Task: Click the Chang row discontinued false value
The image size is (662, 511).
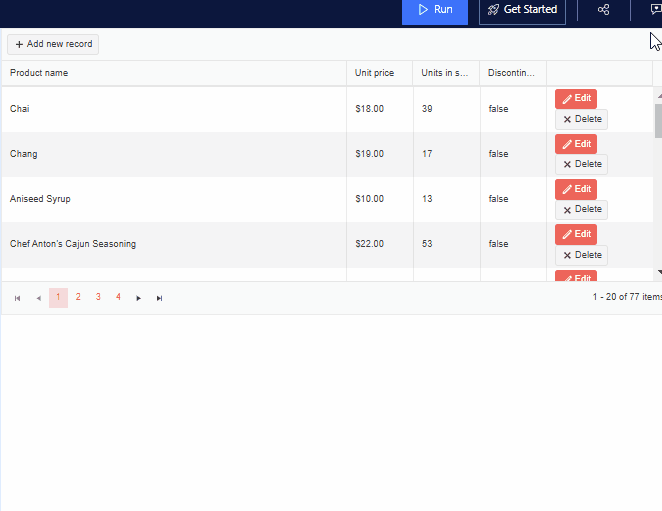Action: 498,154
